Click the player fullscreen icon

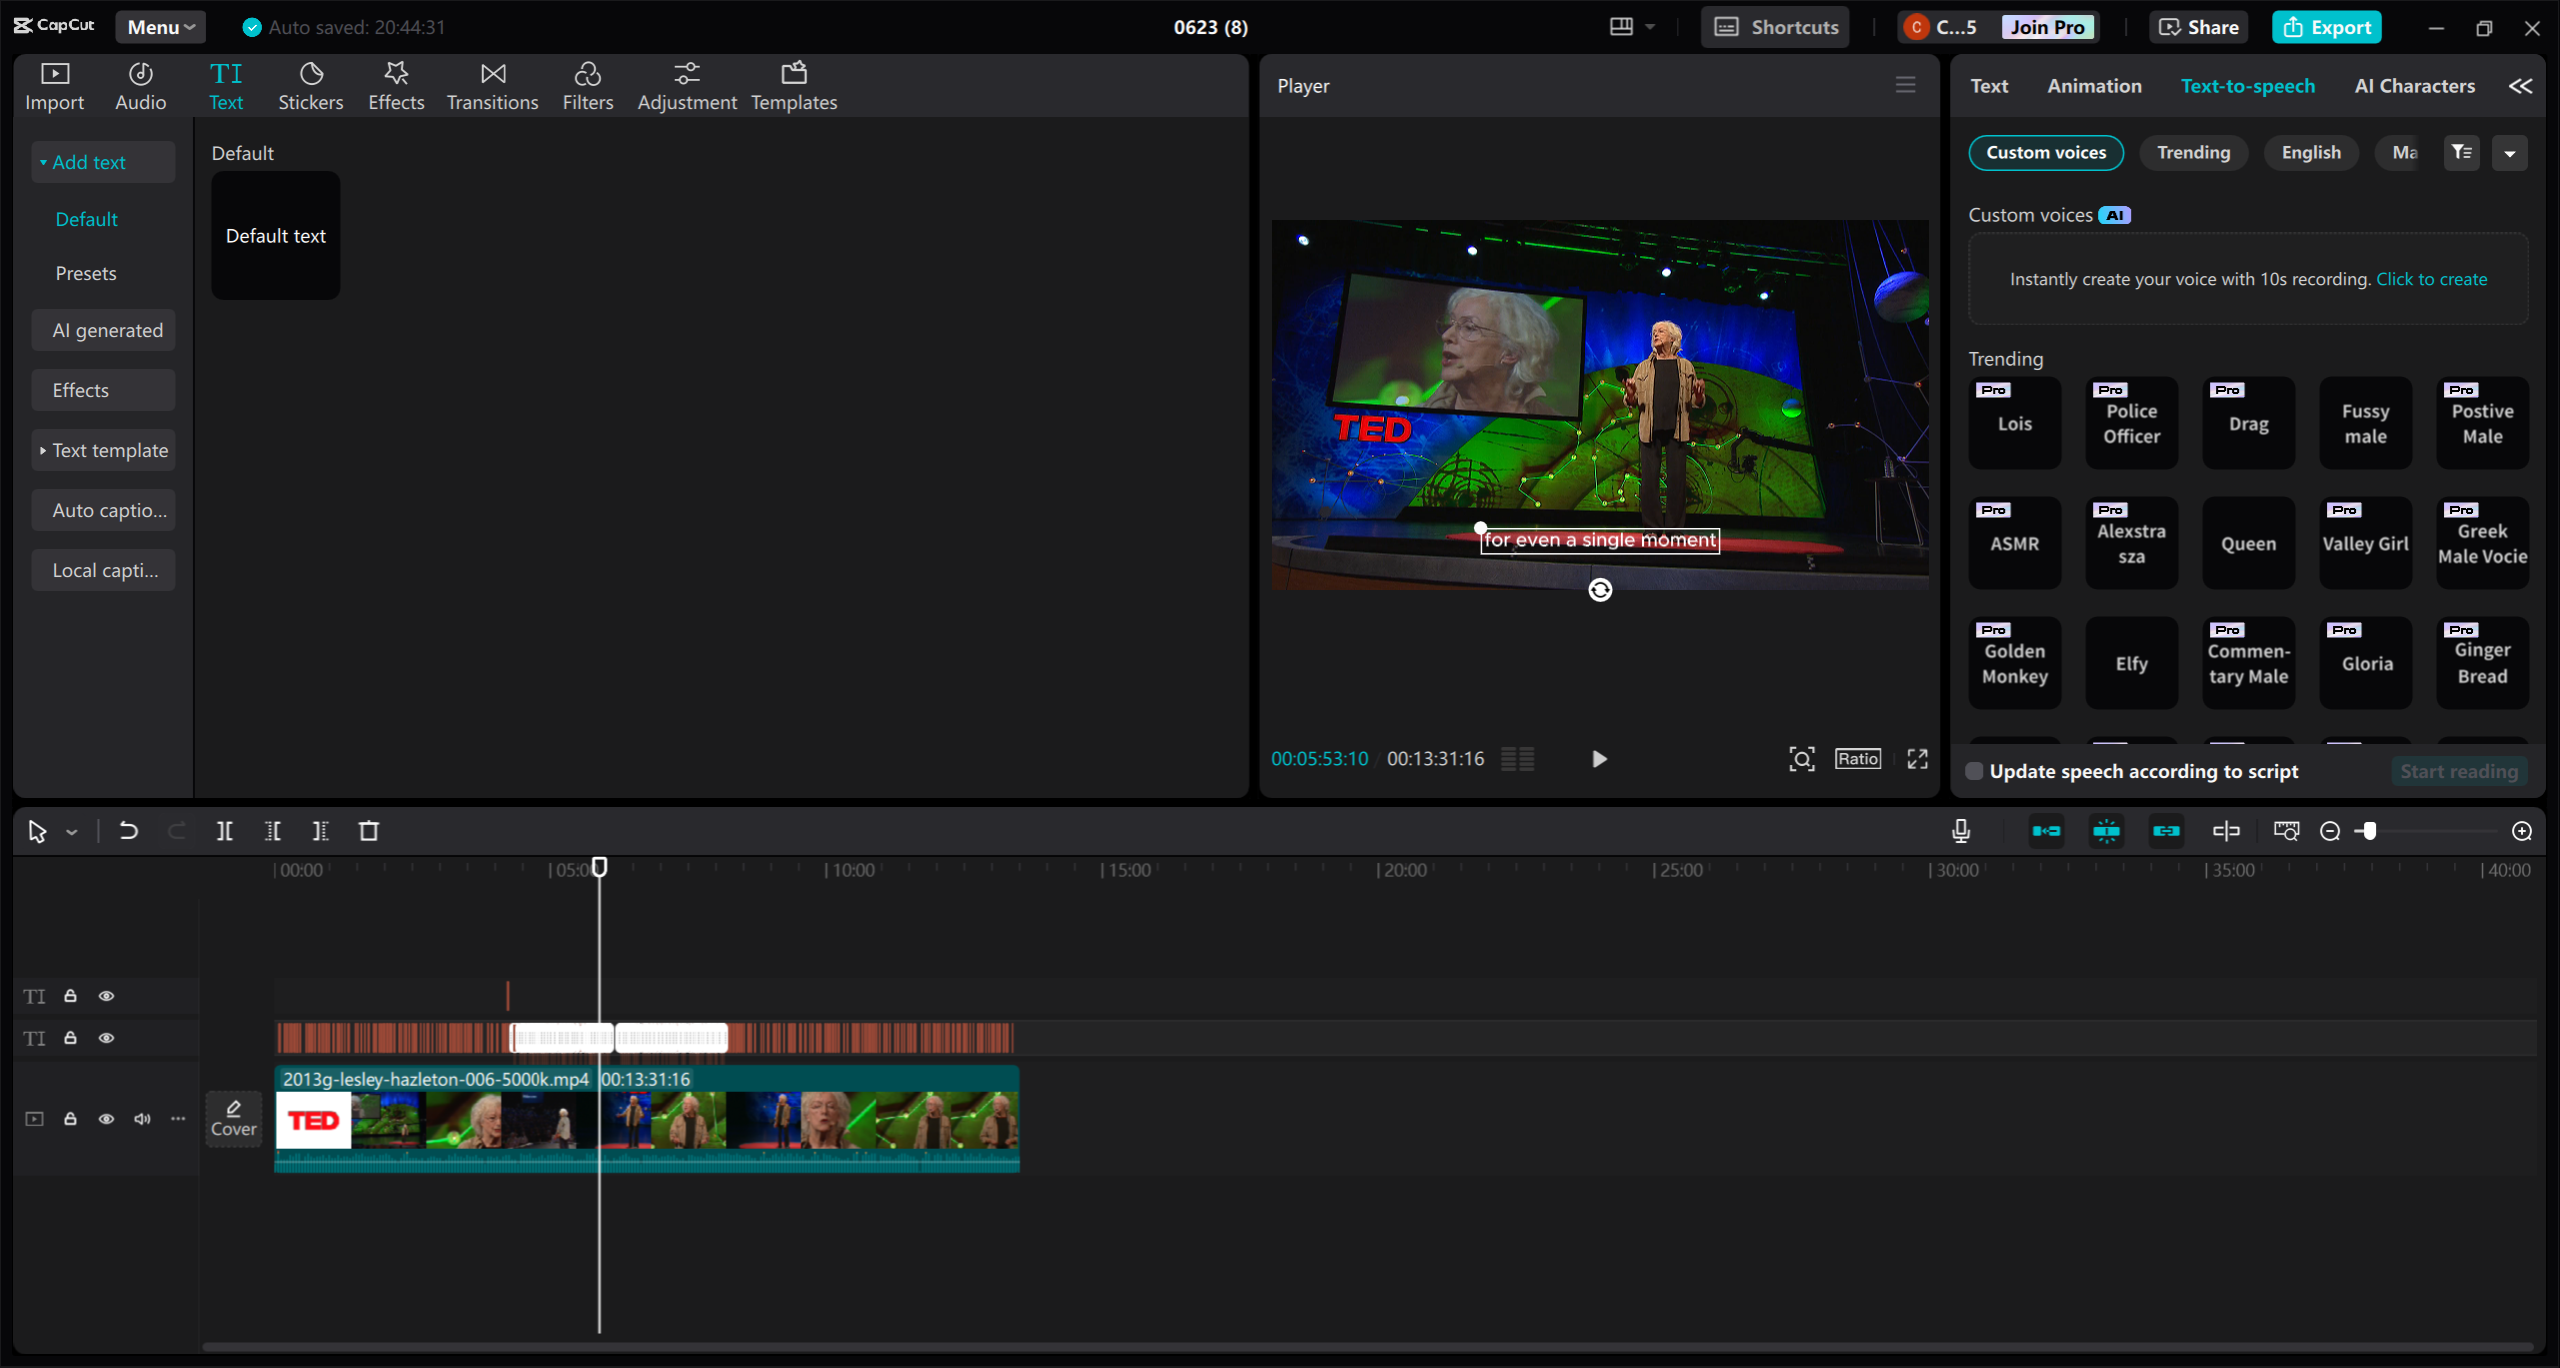(1917, 759)
